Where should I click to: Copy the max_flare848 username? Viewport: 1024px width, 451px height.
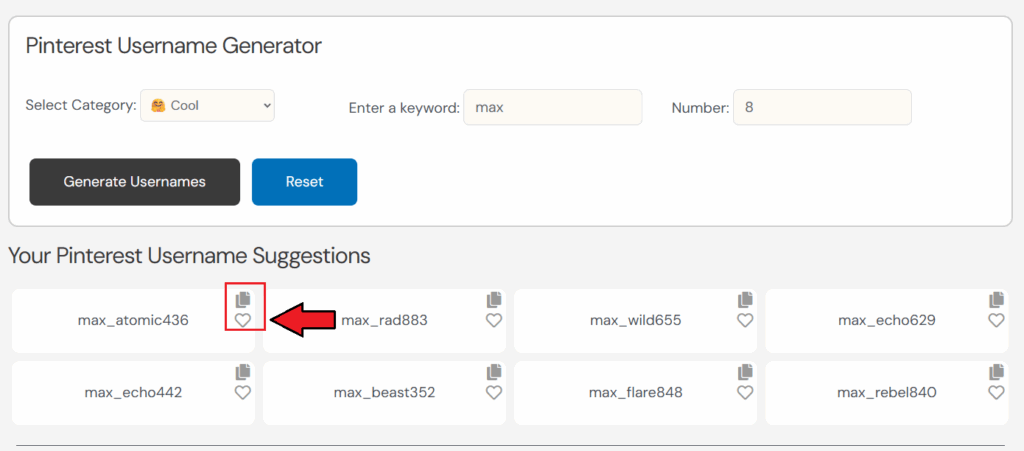click(745, 372)
